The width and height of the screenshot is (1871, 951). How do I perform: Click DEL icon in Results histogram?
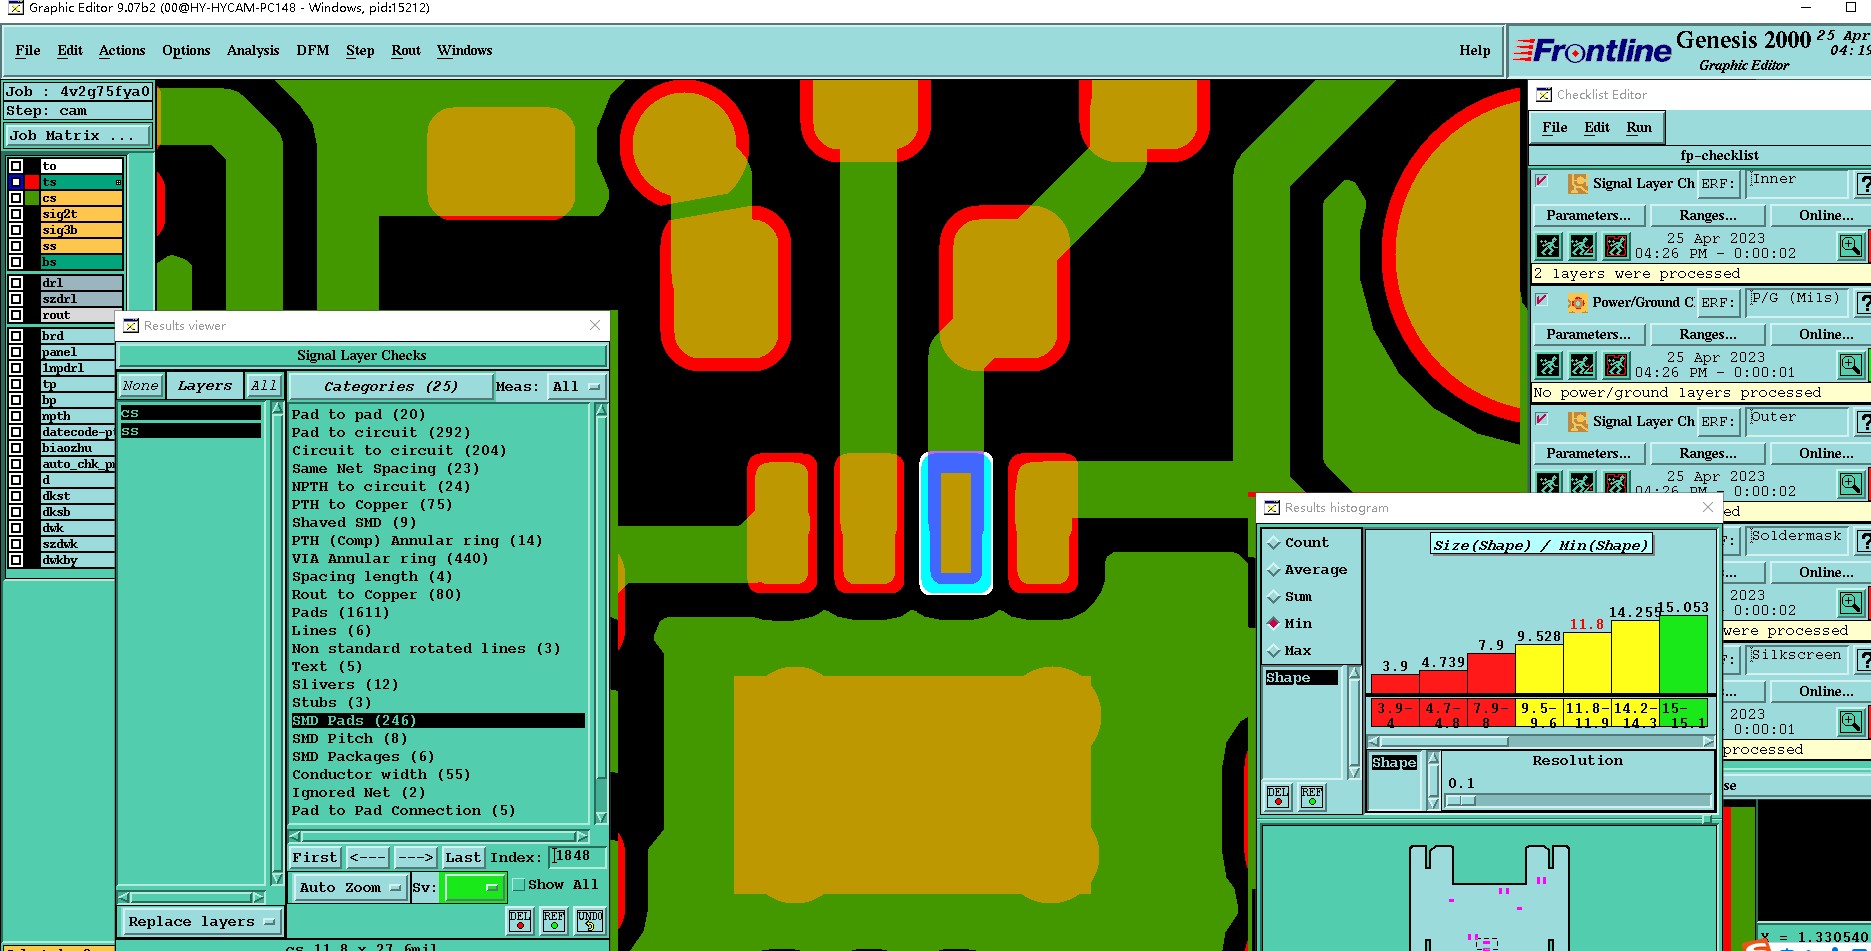coord(1278,797)
